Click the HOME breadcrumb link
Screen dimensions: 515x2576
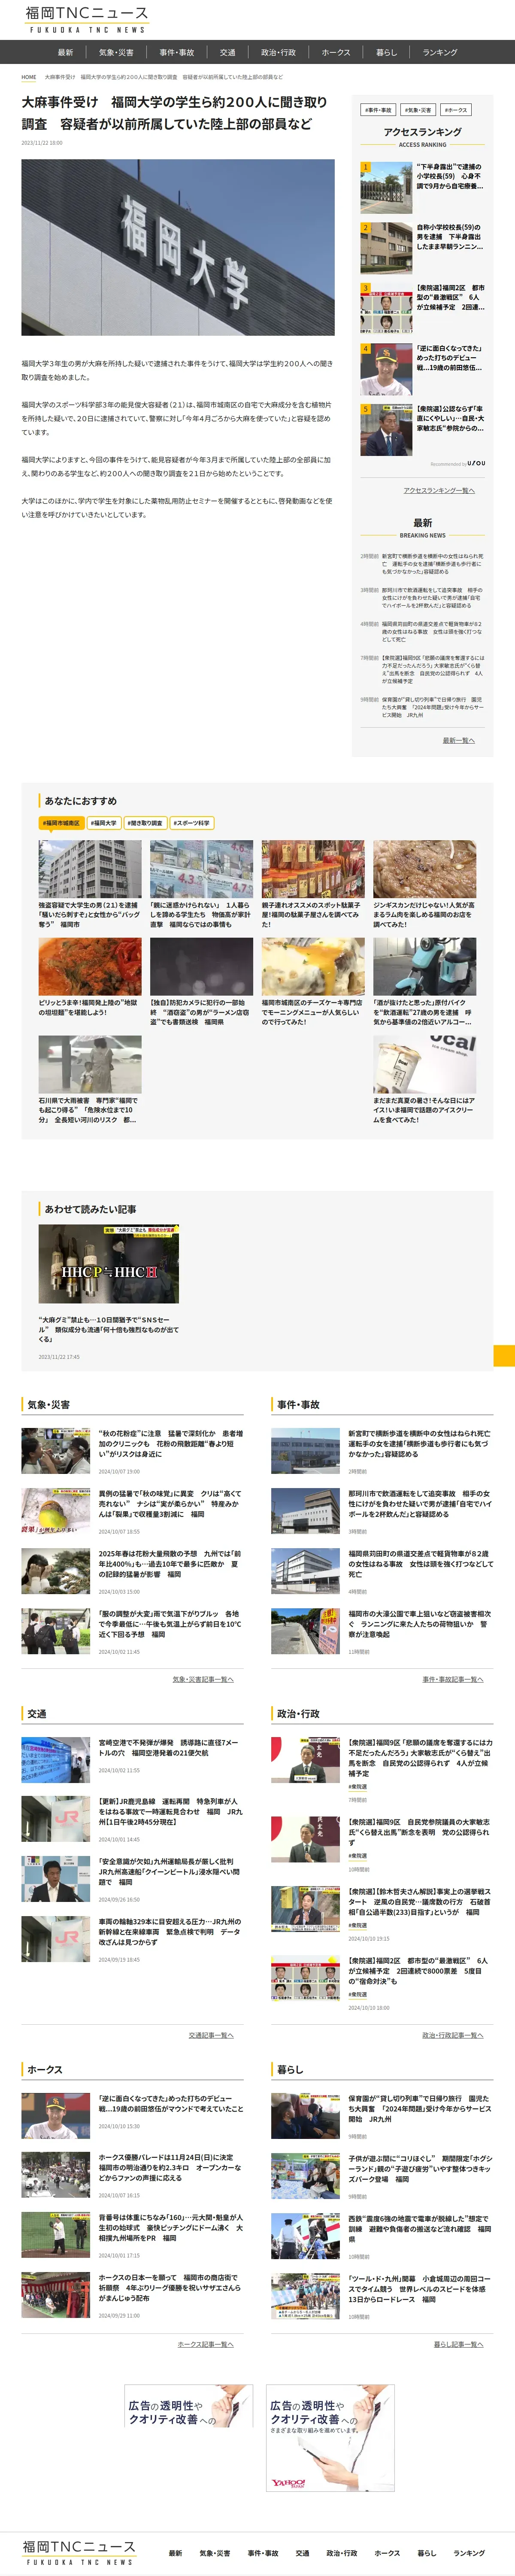click(x=29, y=77)
